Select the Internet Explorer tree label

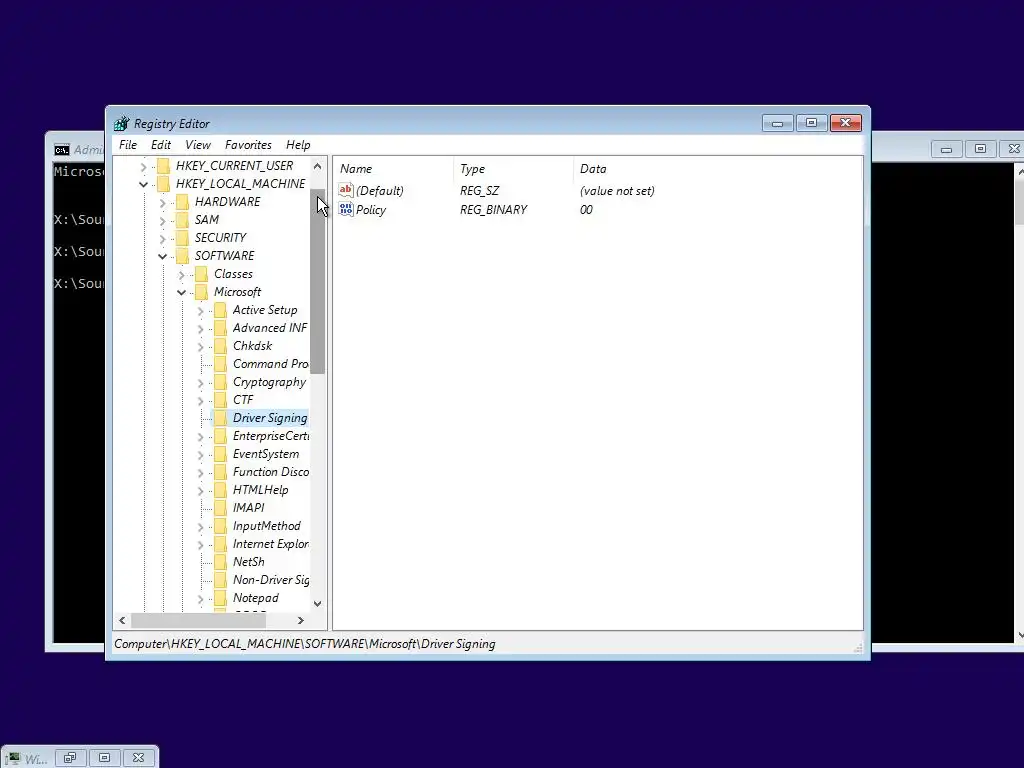point(270,544)
